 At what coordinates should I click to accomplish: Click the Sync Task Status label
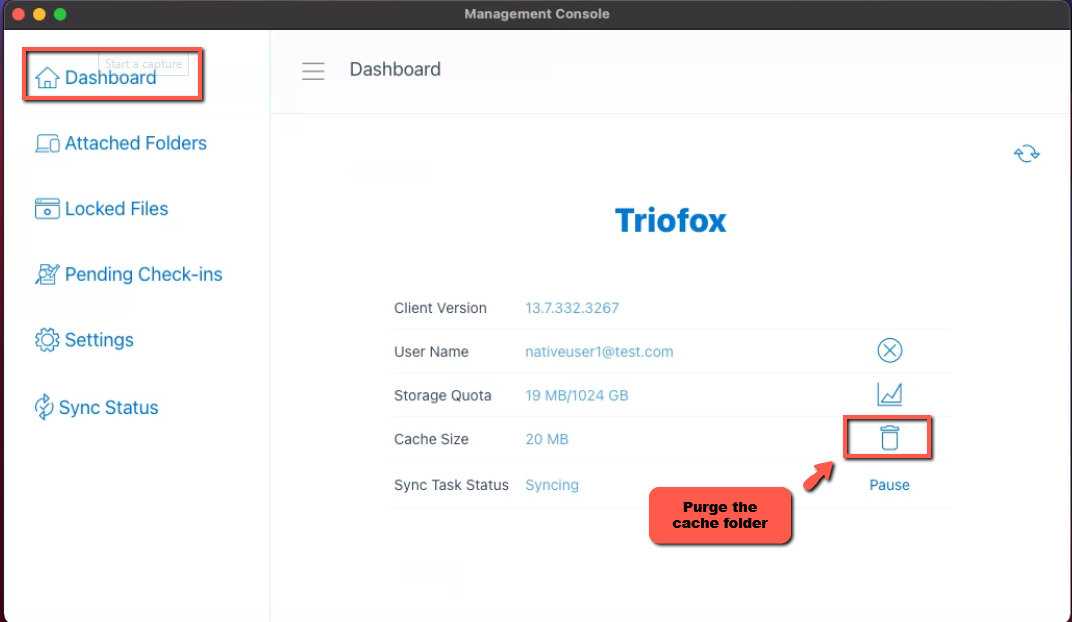pyautogui.click(x=451, y=485)
